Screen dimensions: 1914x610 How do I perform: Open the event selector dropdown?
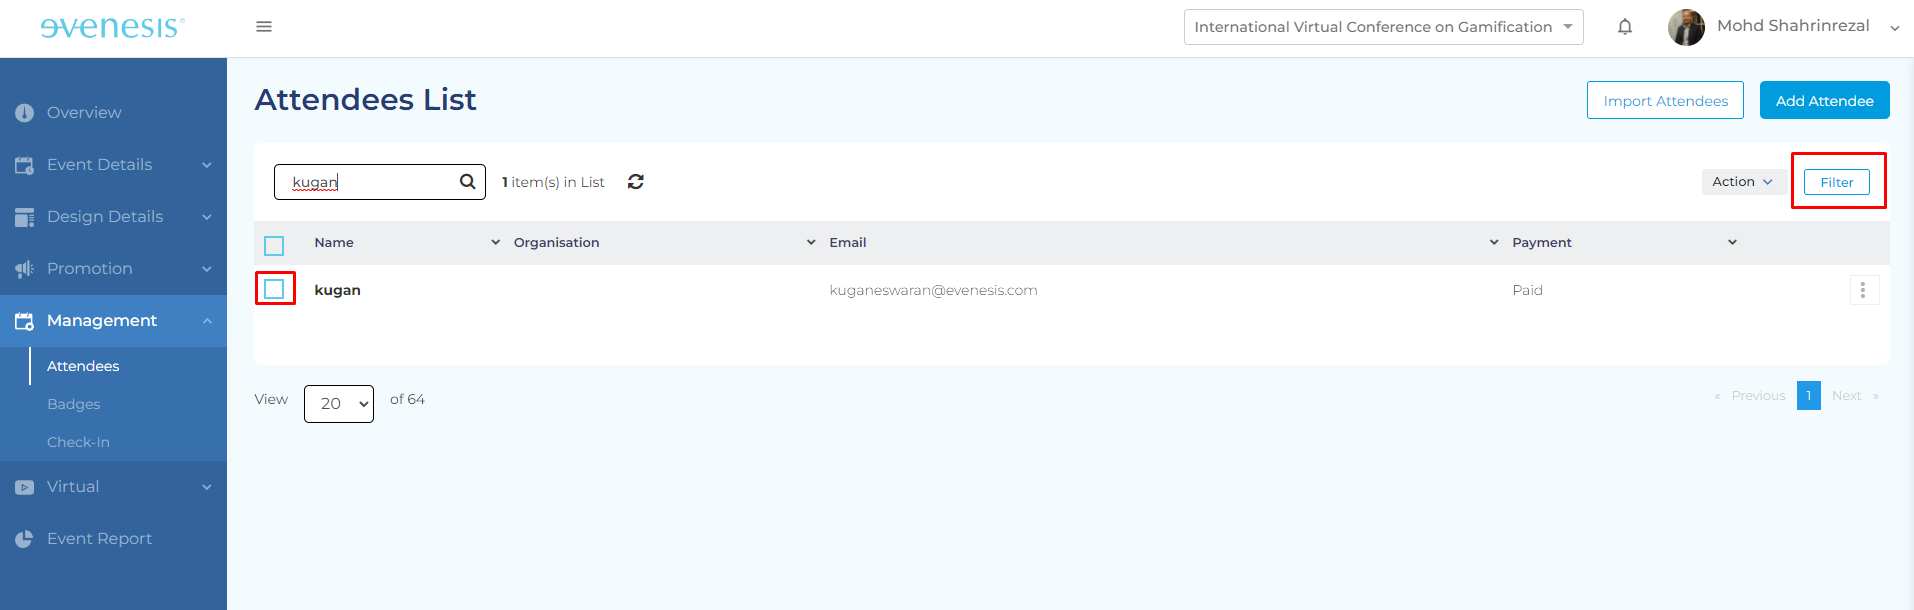click(1383, 27)
